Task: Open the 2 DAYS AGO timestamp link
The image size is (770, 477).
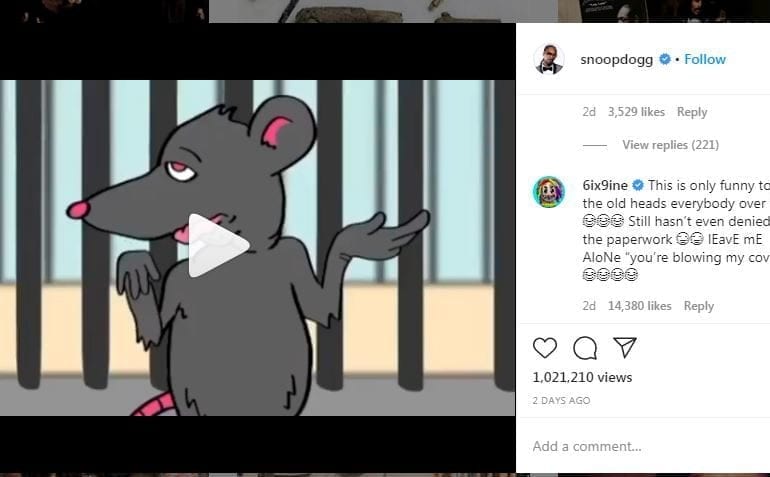Action: click(x=561, y=400)
